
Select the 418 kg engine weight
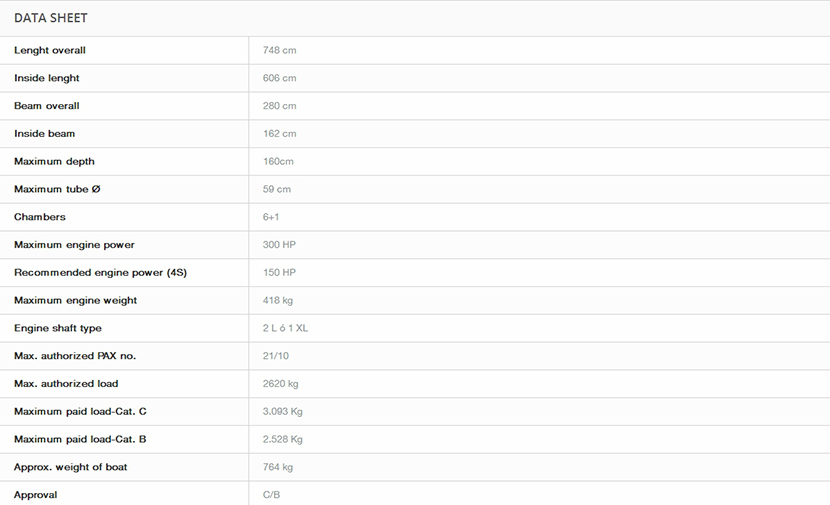278,300
